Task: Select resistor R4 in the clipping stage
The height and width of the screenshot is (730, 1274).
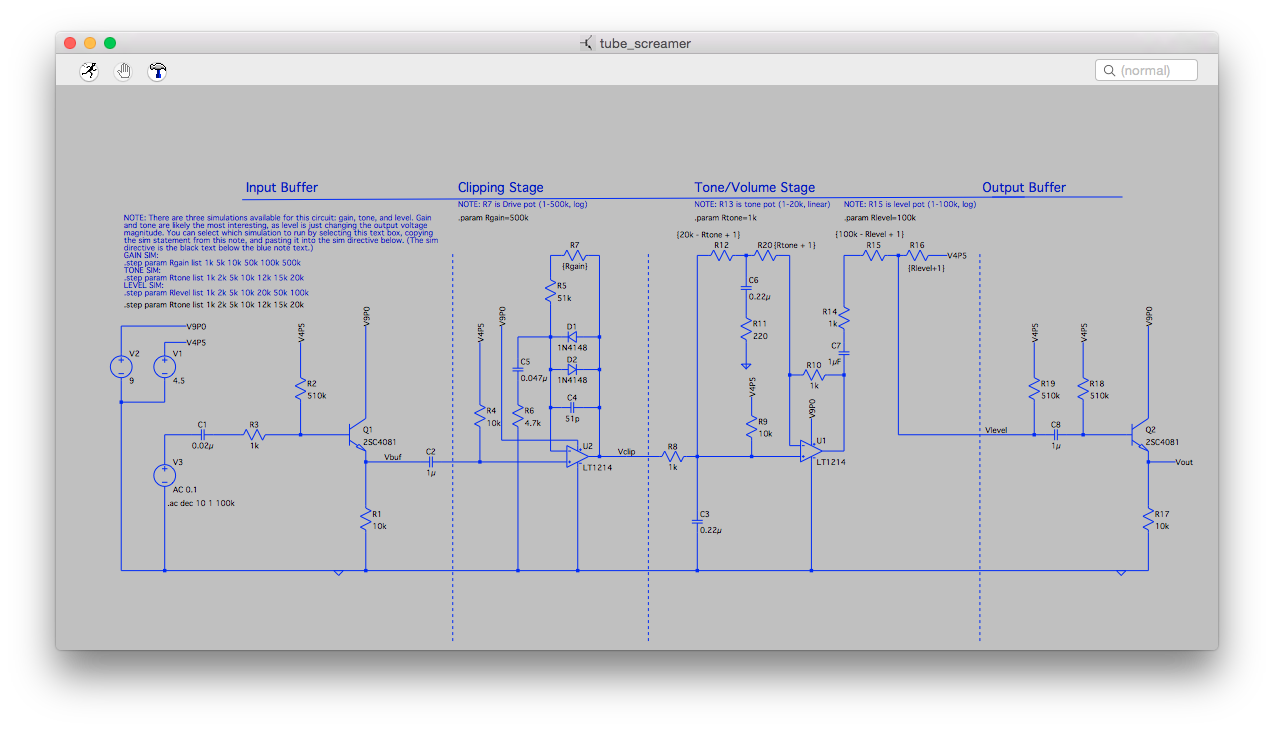Action: click(481, 418)
